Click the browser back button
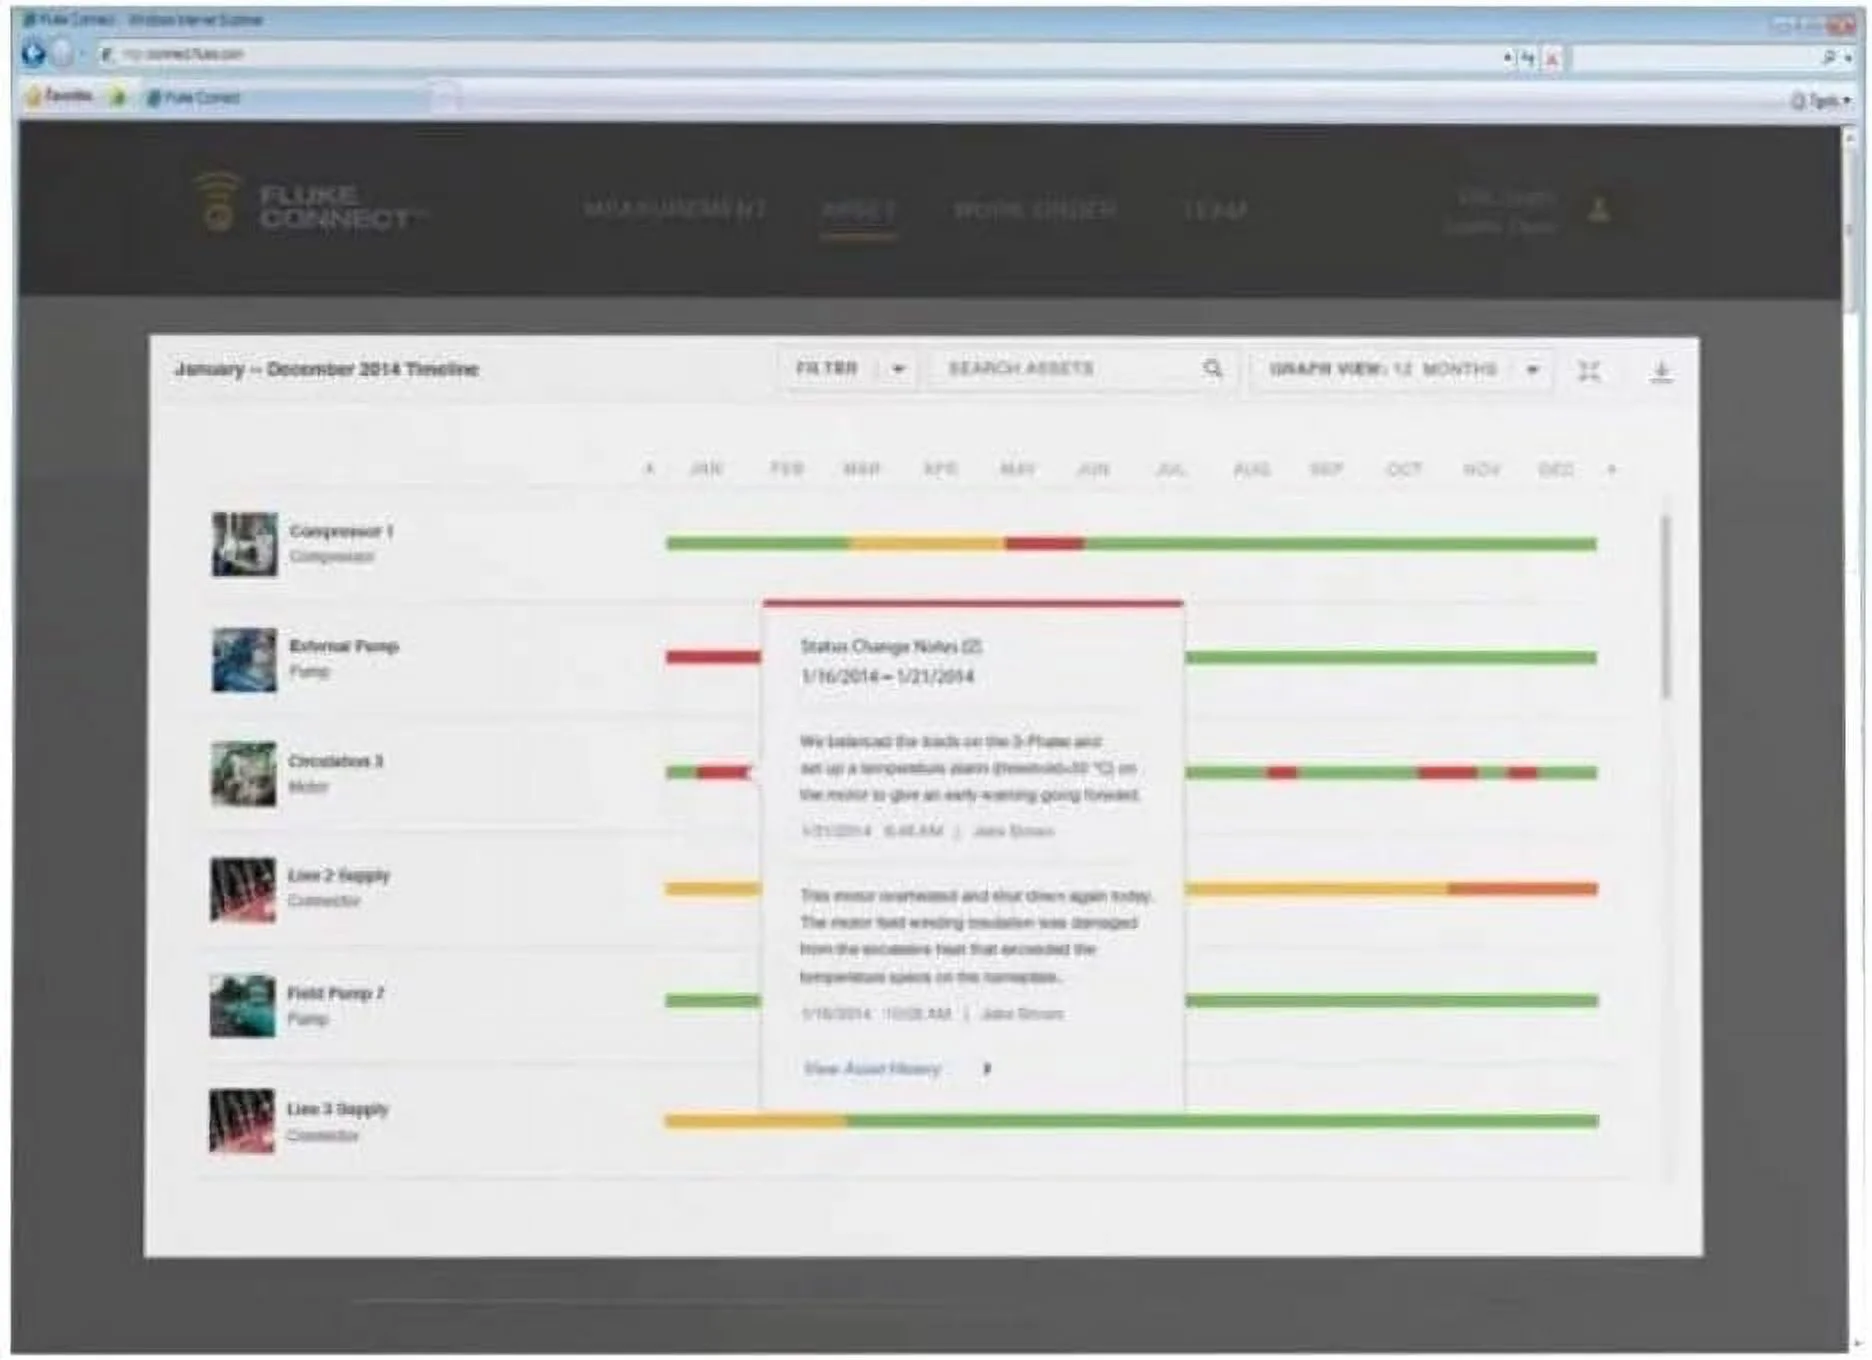The image size is (1872, 1360). pos(34,54)
